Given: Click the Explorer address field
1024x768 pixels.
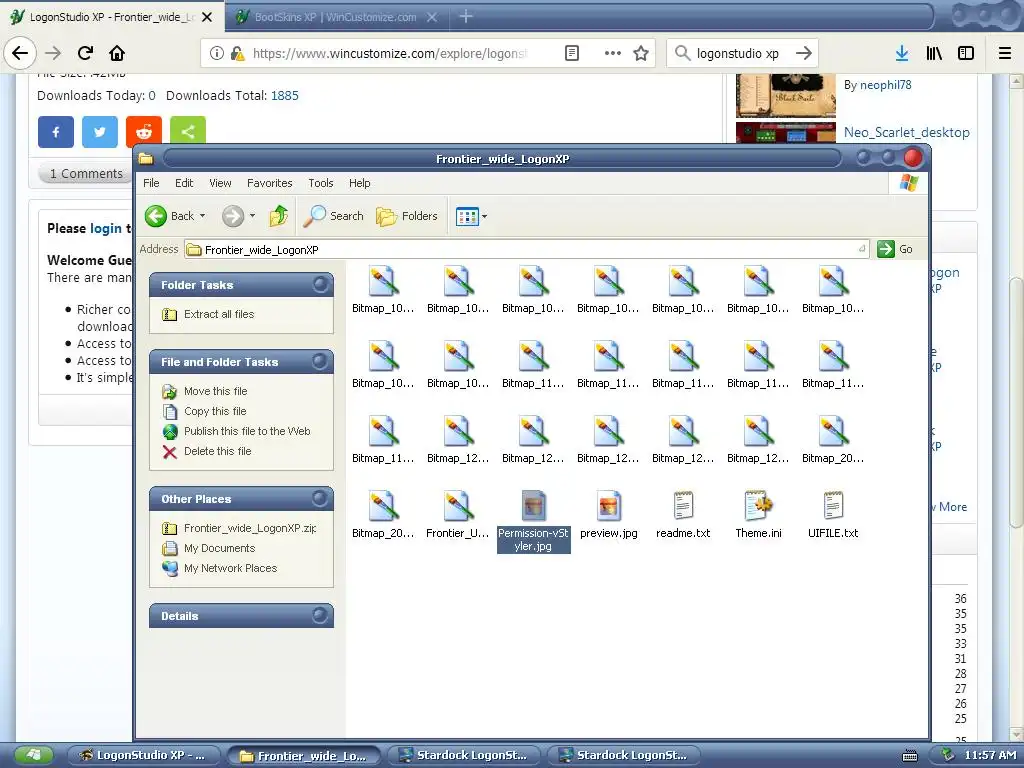Looking at the screenshot, I should [526, 249].
